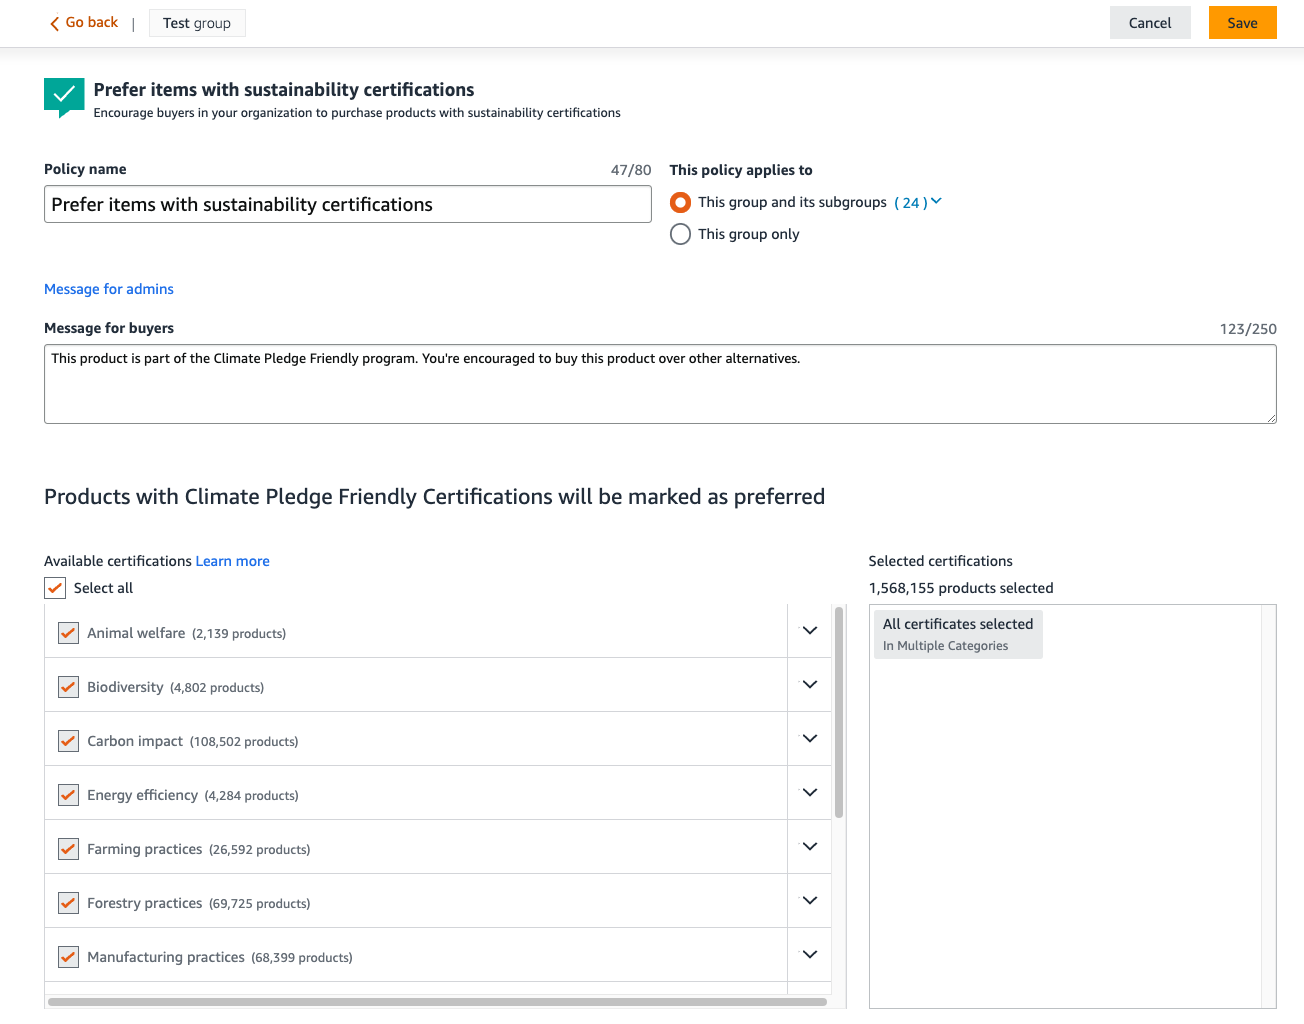Viewport: 1304px width, 1024px height.
Task: Uncheck Forestry practices certification
Action: [x=68, y=903]
